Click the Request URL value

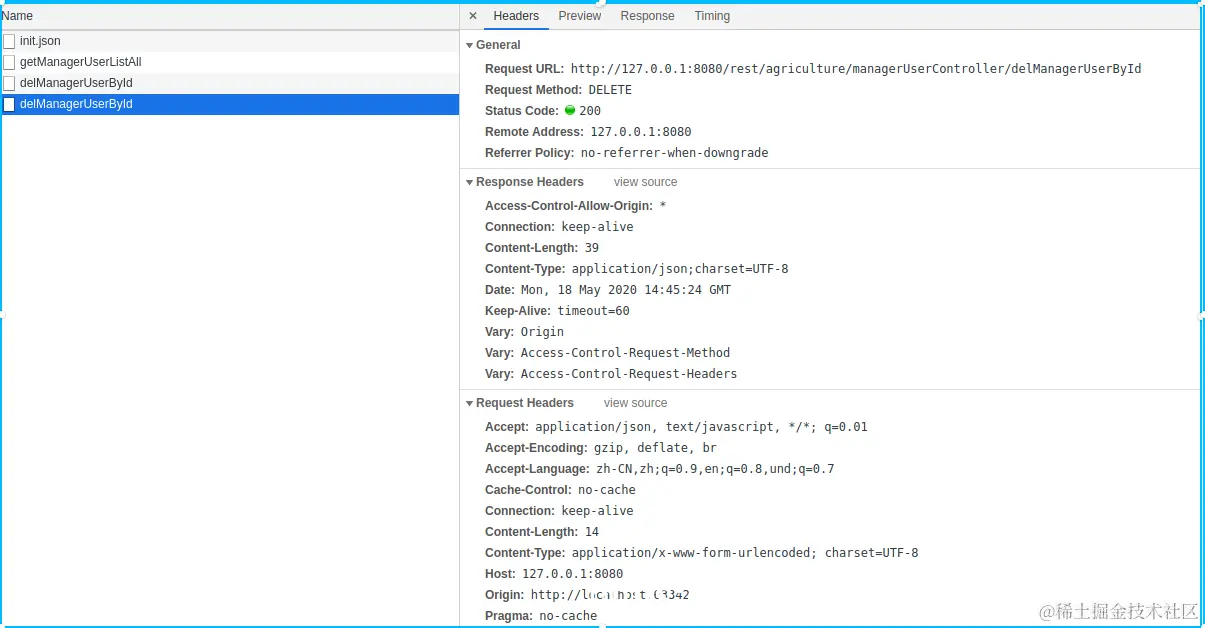pyautogui.click(x=856, y=69)
